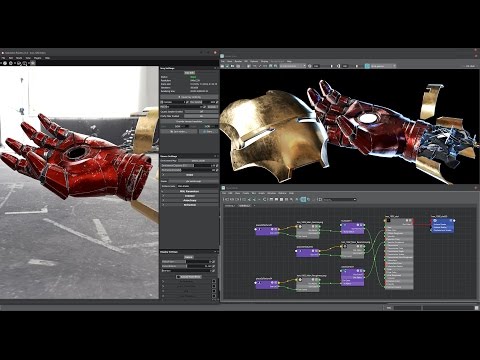Click teal square icon in Render View toolbar

point(367,66)
